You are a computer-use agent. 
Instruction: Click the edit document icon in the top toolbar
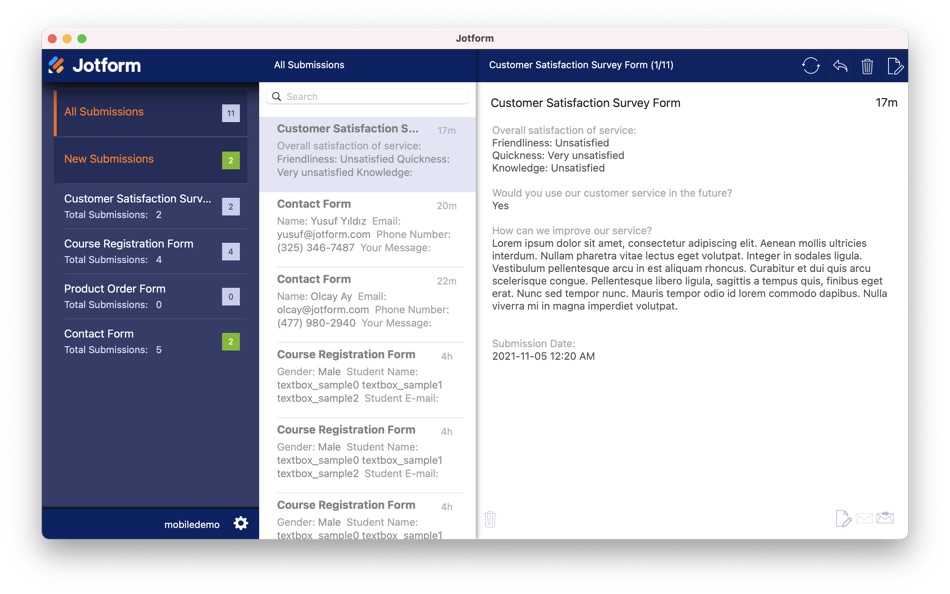click(x=895, y=65)
